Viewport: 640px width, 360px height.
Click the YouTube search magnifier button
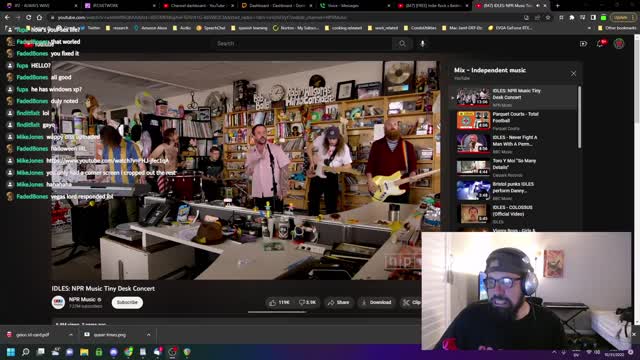pyautogui.click(x=402, y=43)
